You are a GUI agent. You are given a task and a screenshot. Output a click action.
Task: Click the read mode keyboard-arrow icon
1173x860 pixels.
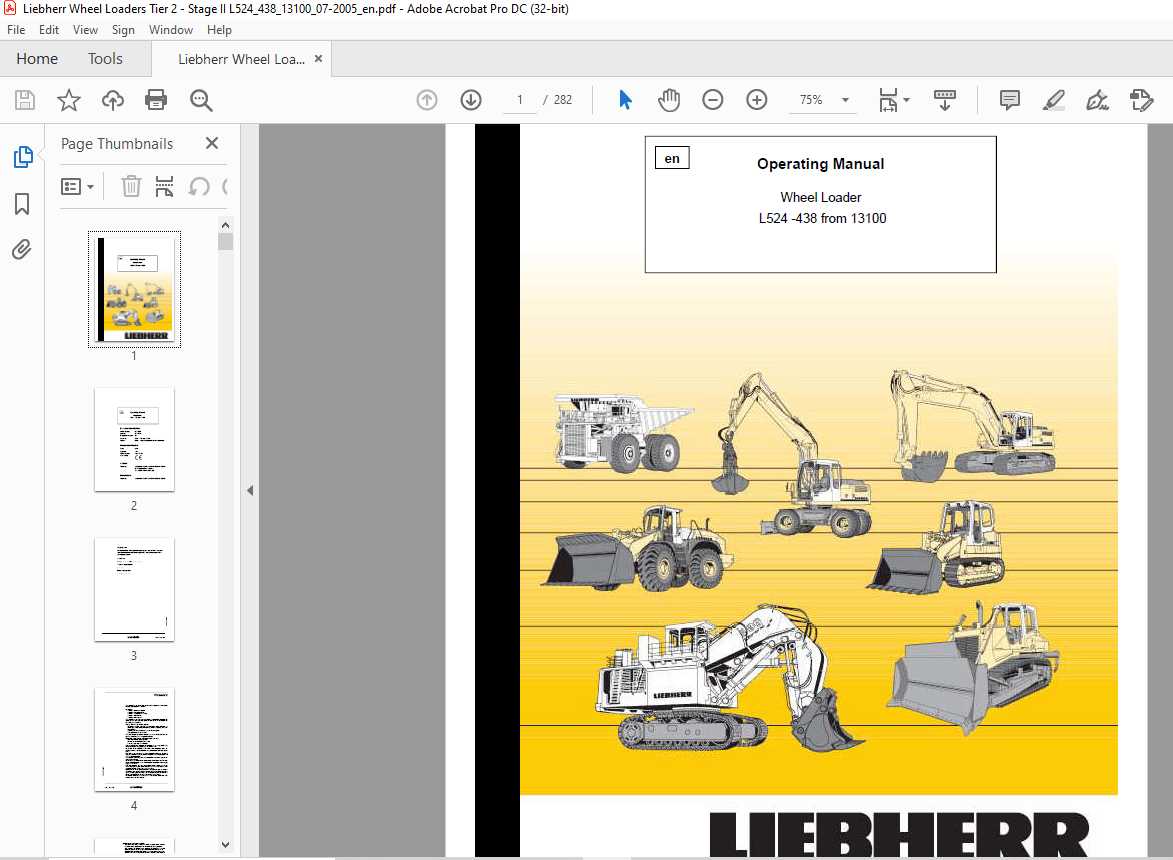(945, 99)
